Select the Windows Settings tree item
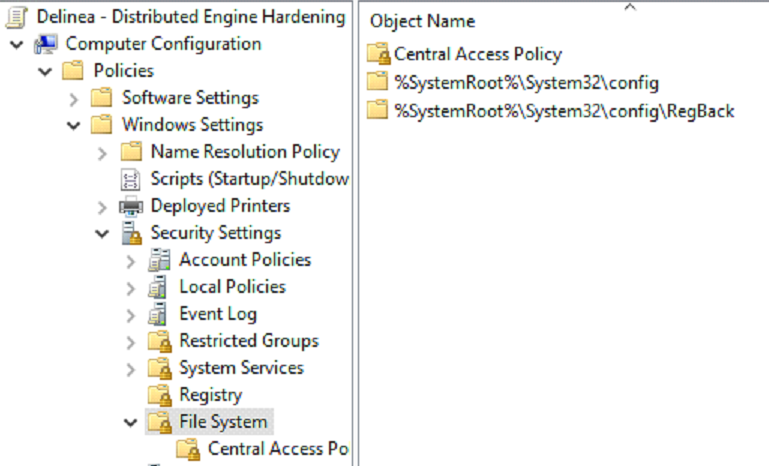 click(192, 125)
